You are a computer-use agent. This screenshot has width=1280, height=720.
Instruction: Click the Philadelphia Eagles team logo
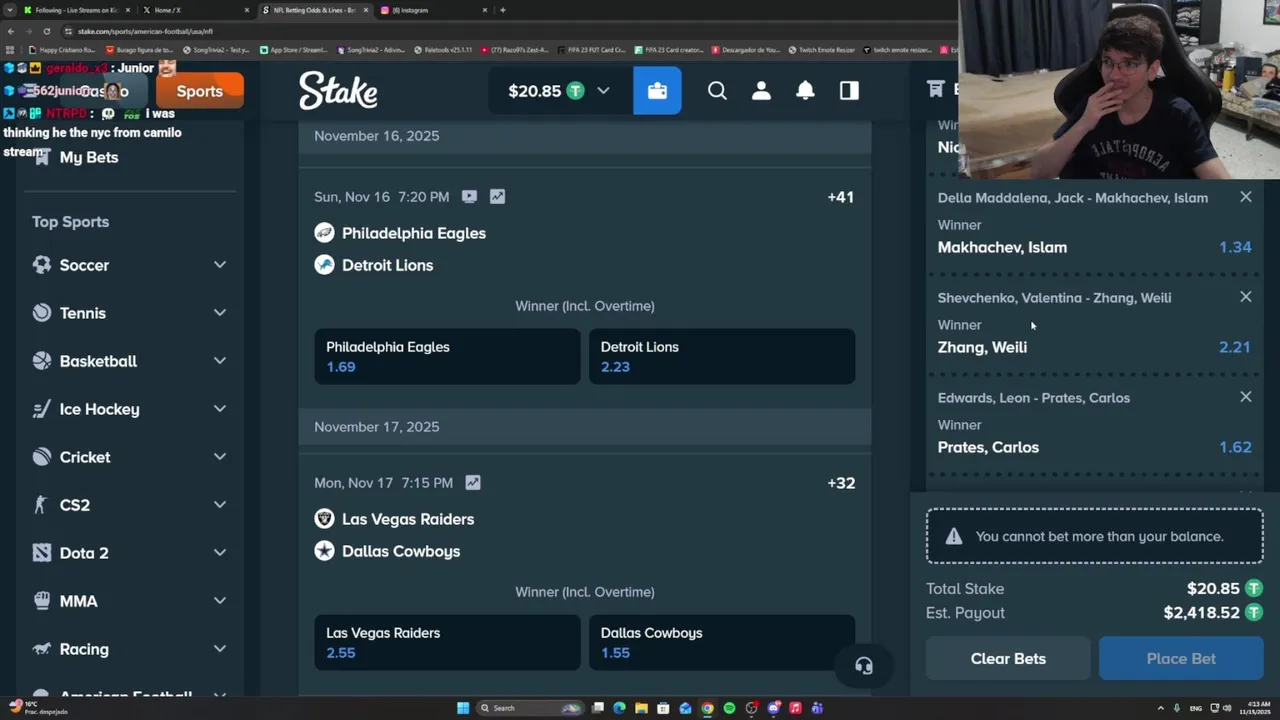coord(324,233)
